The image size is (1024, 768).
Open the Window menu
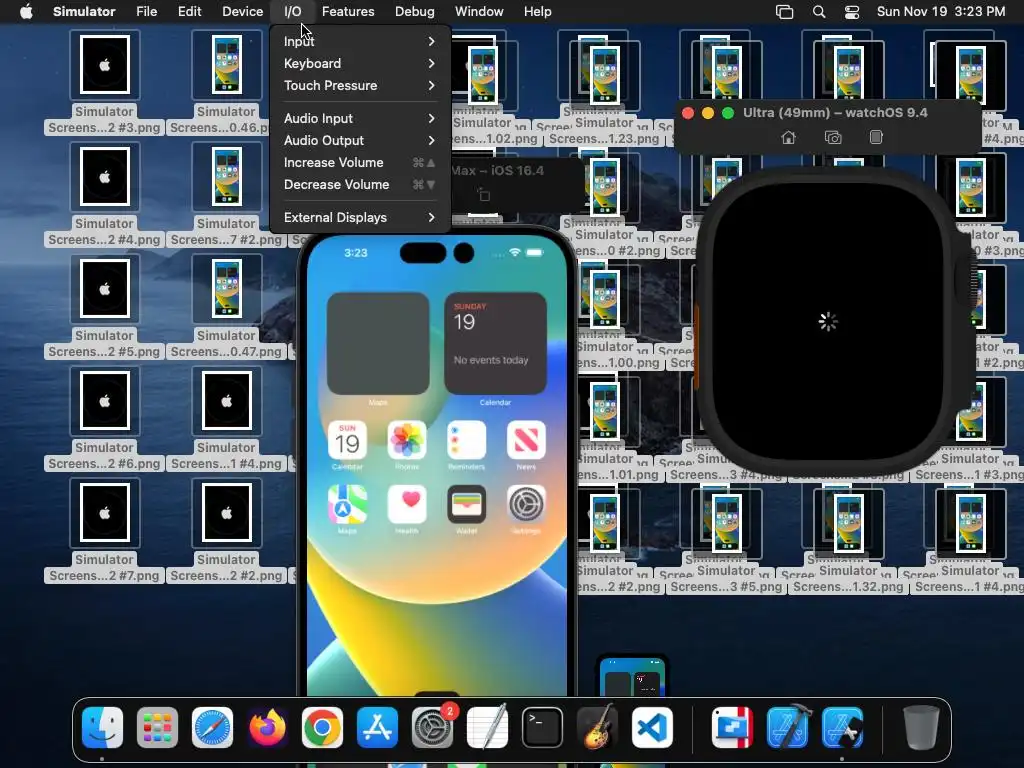(479, 12)
